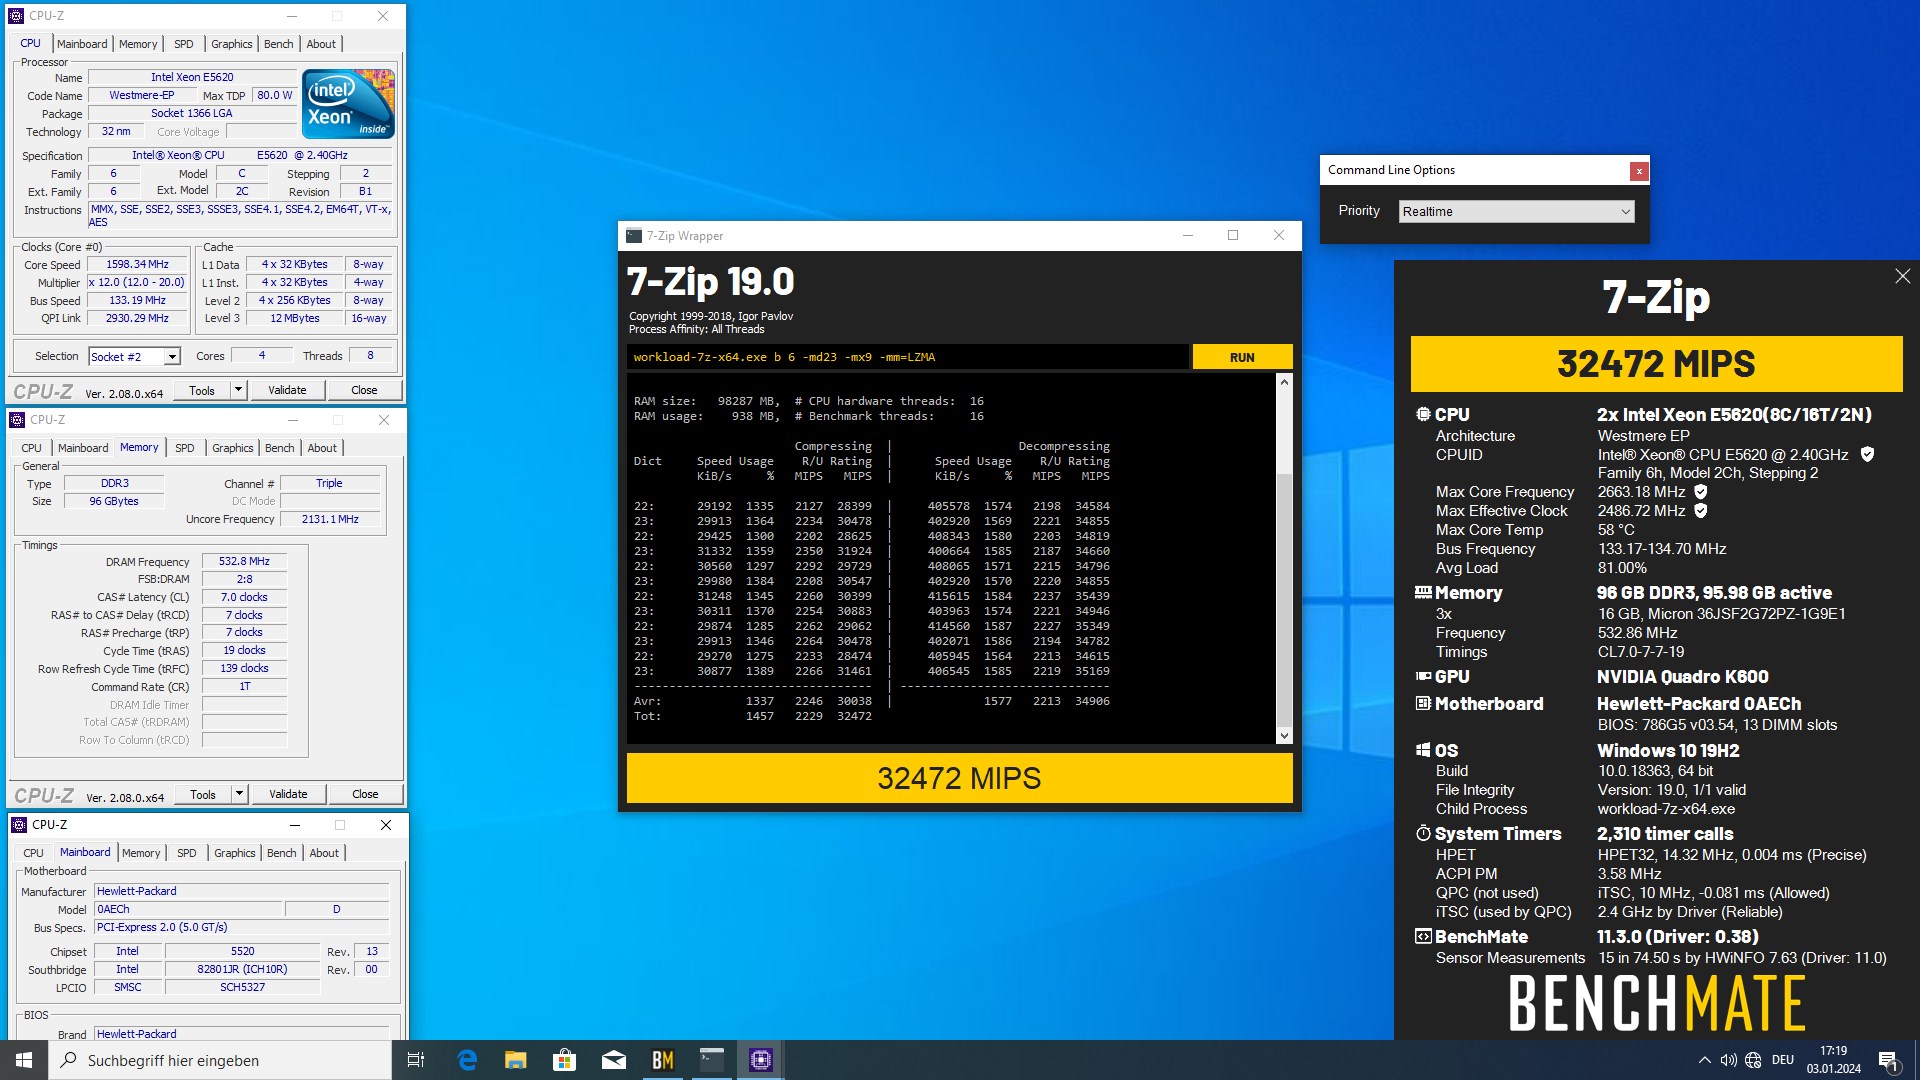Click the verified badge next to Max Effective Clock
1920x1080 pixels.
[1701, 511]
